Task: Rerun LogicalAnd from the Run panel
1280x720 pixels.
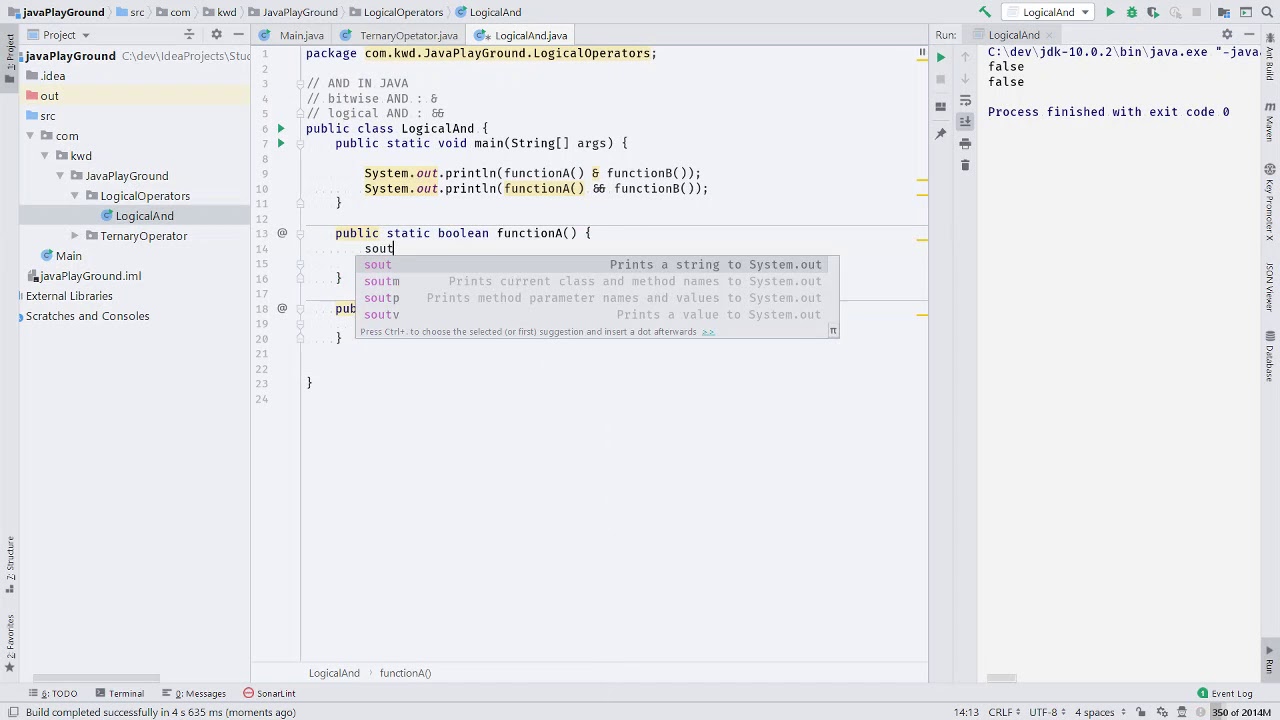Action: point(941,57)
